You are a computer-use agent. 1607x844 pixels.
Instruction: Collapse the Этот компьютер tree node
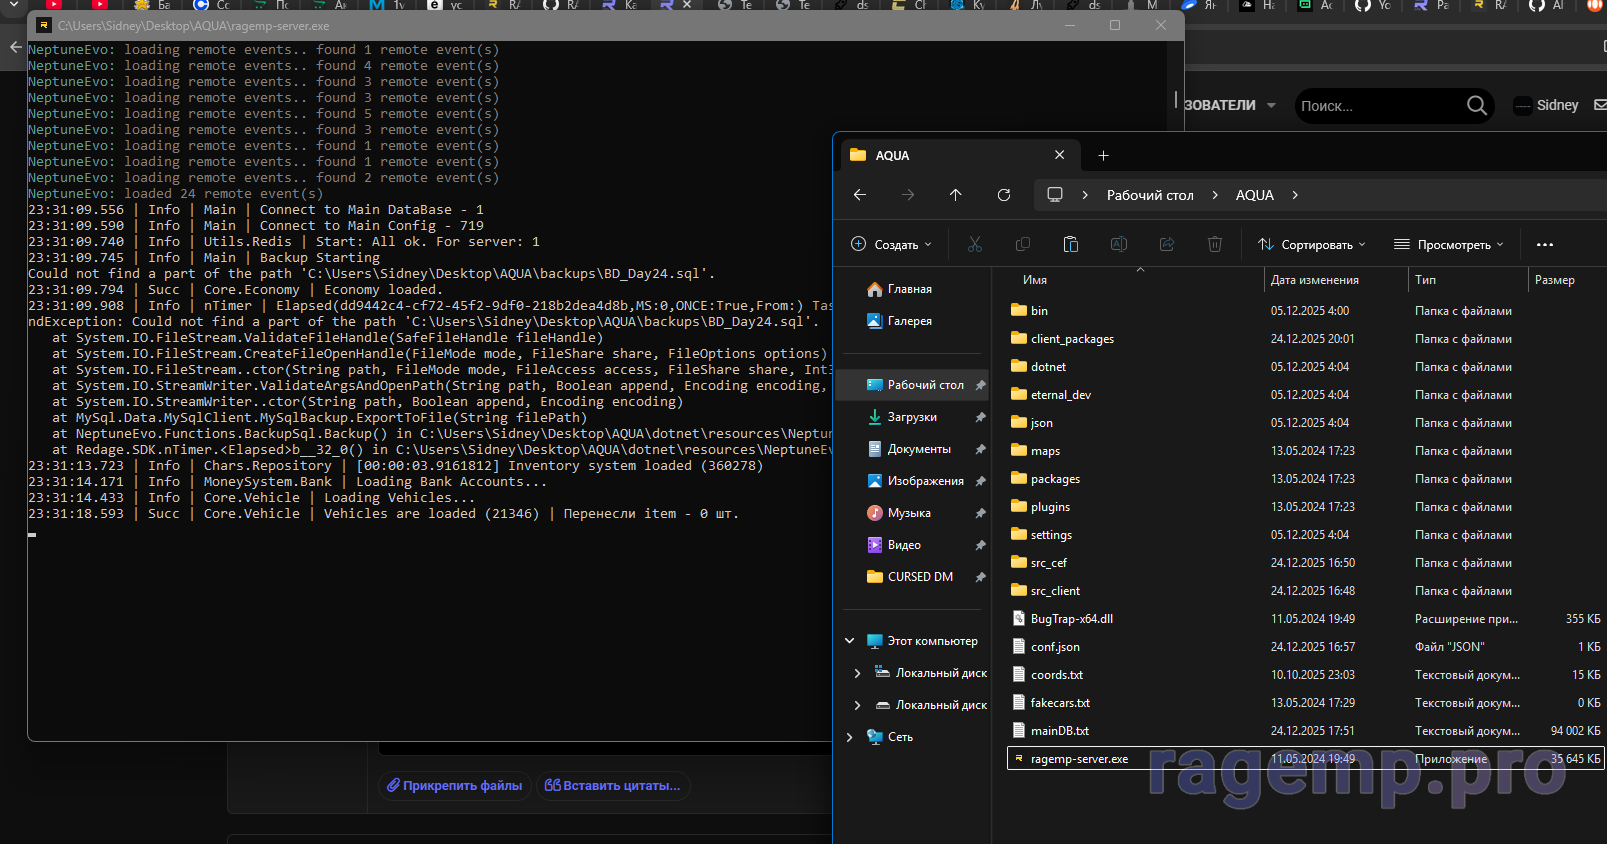(x=850, y=641)
